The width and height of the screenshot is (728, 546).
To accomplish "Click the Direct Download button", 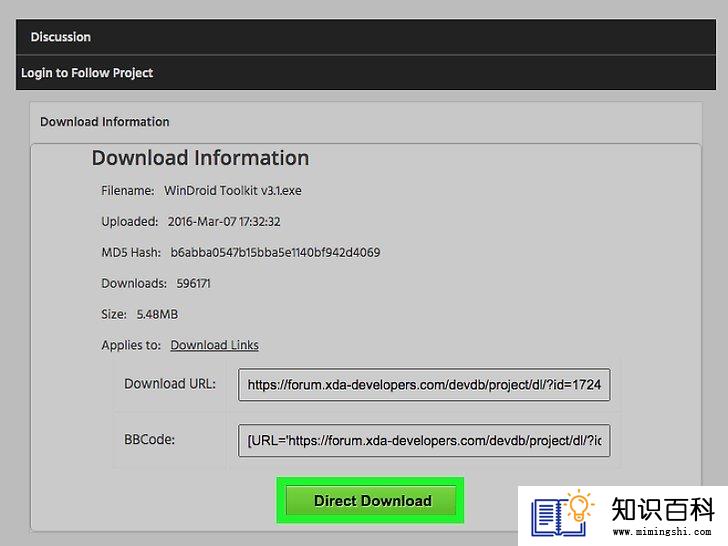I will pos(370,500).
